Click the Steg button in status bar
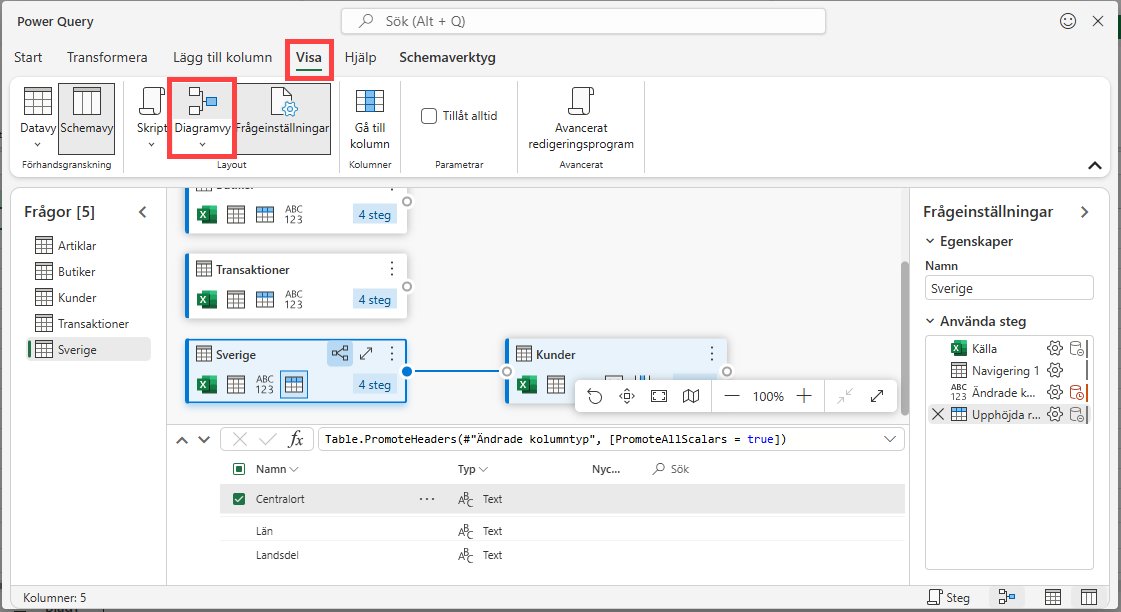Screen dimensions: 1121x612 click(947, 597)
